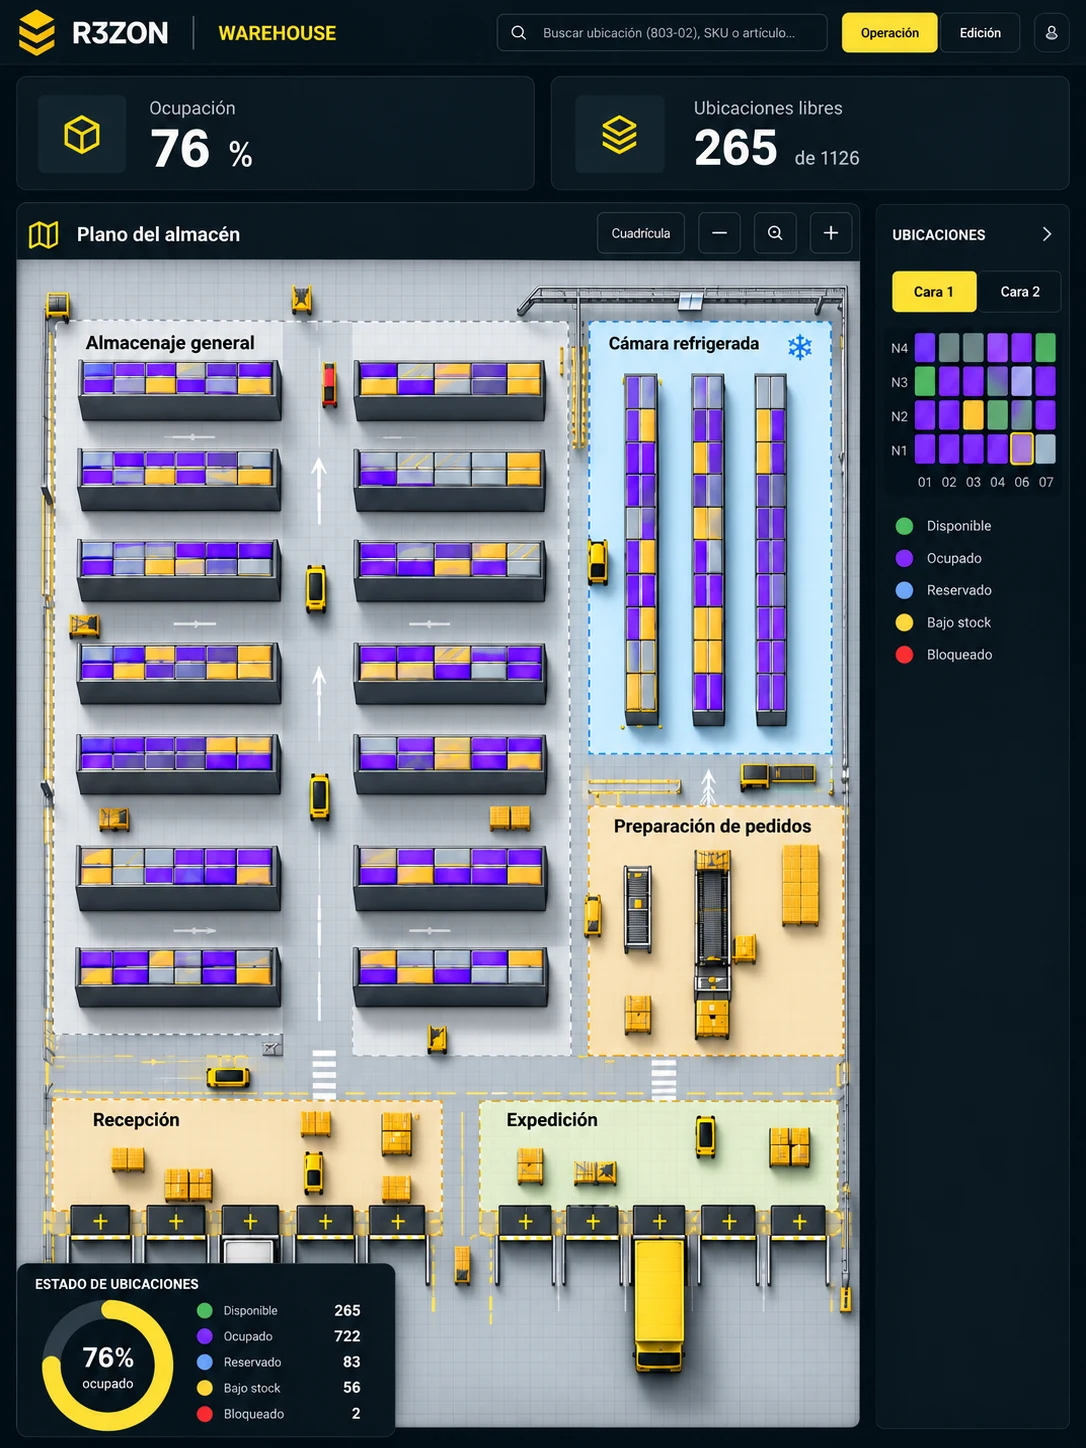Select purple occupied cell N1 column 01

(925, 449)
